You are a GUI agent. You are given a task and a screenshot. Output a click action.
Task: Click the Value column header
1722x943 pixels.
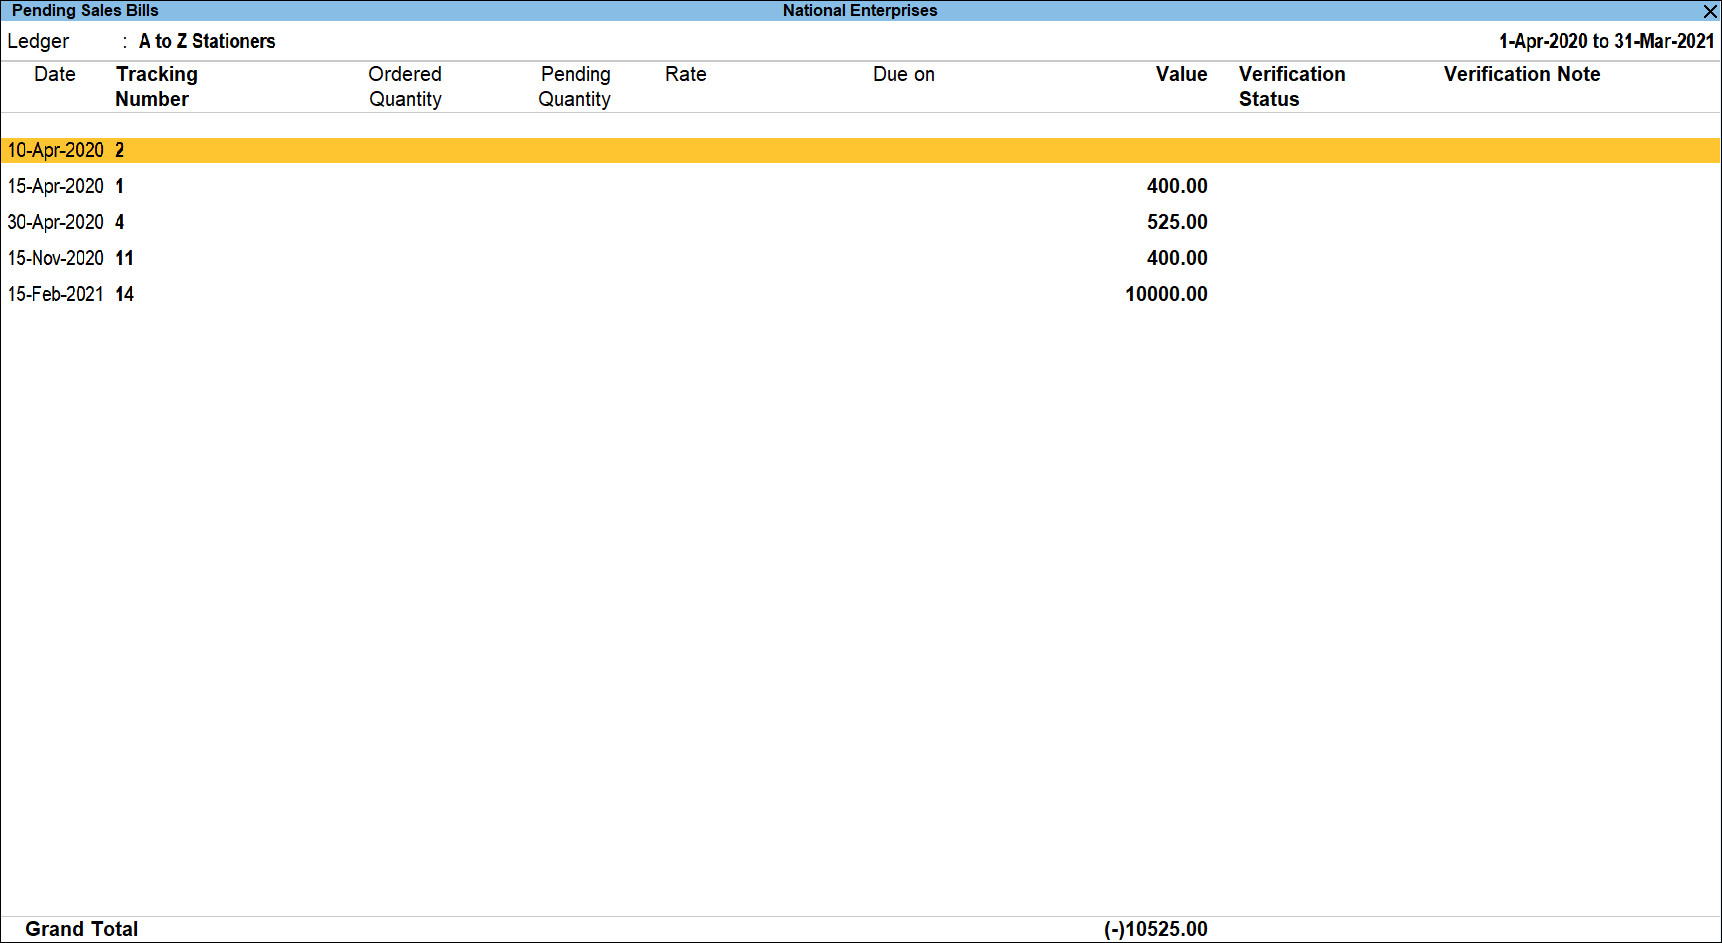point(1181,74)
